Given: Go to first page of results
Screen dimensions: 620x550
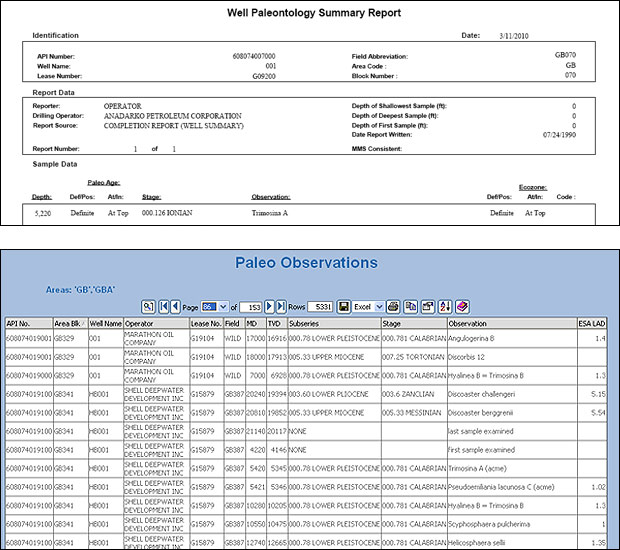Looking at the screenshot, I should click(164, 306).
